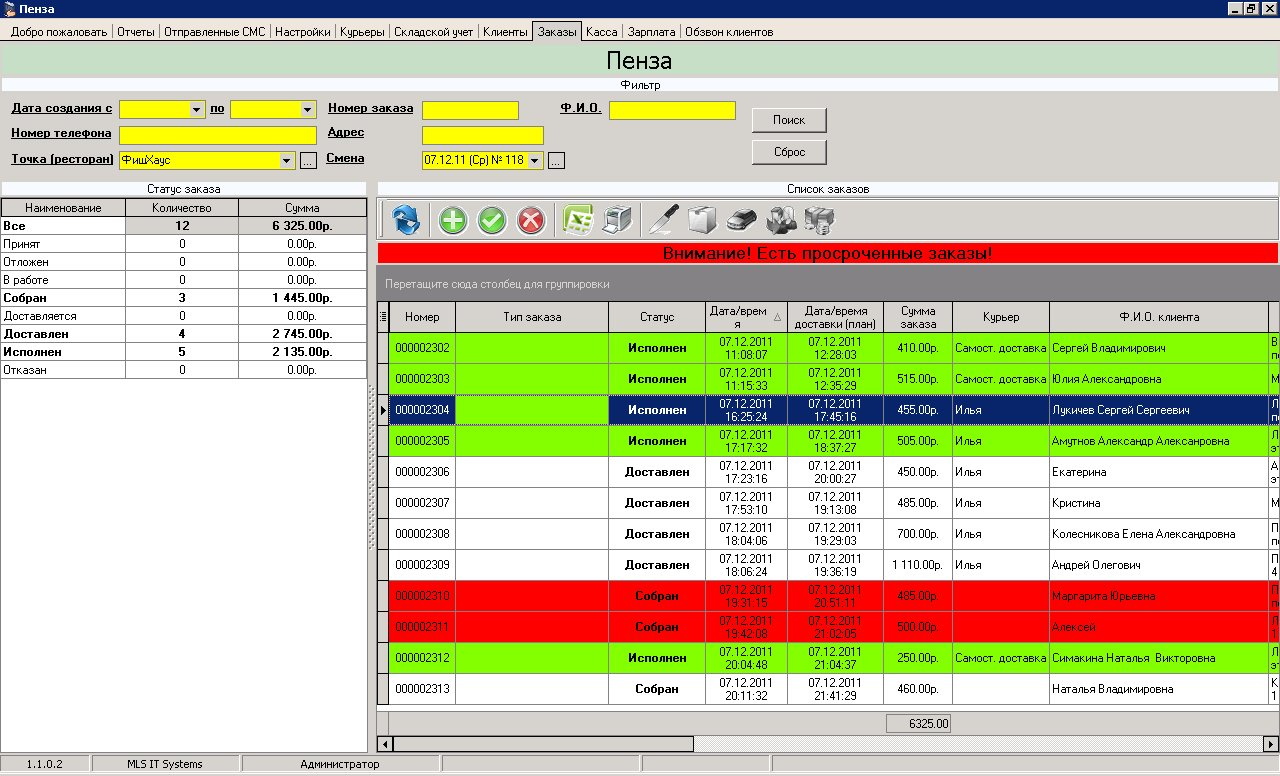This screenshot has width=1280, height=776.
Task: Select order 000002302 row
Action: pos(828,348)
